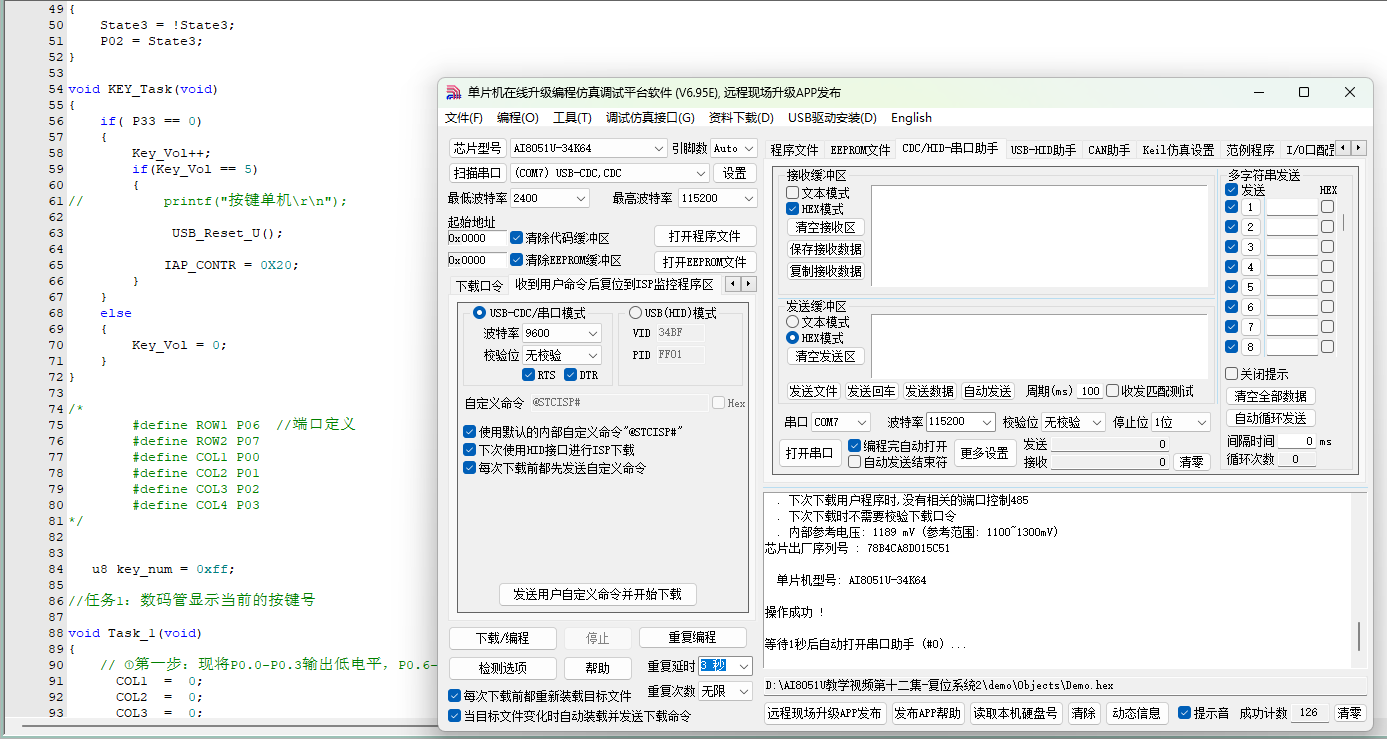Viewport: 1387px width, 739px height.
Task: Click left arrow beside I/O口配 tab
Action: (x=1343, y=148)
